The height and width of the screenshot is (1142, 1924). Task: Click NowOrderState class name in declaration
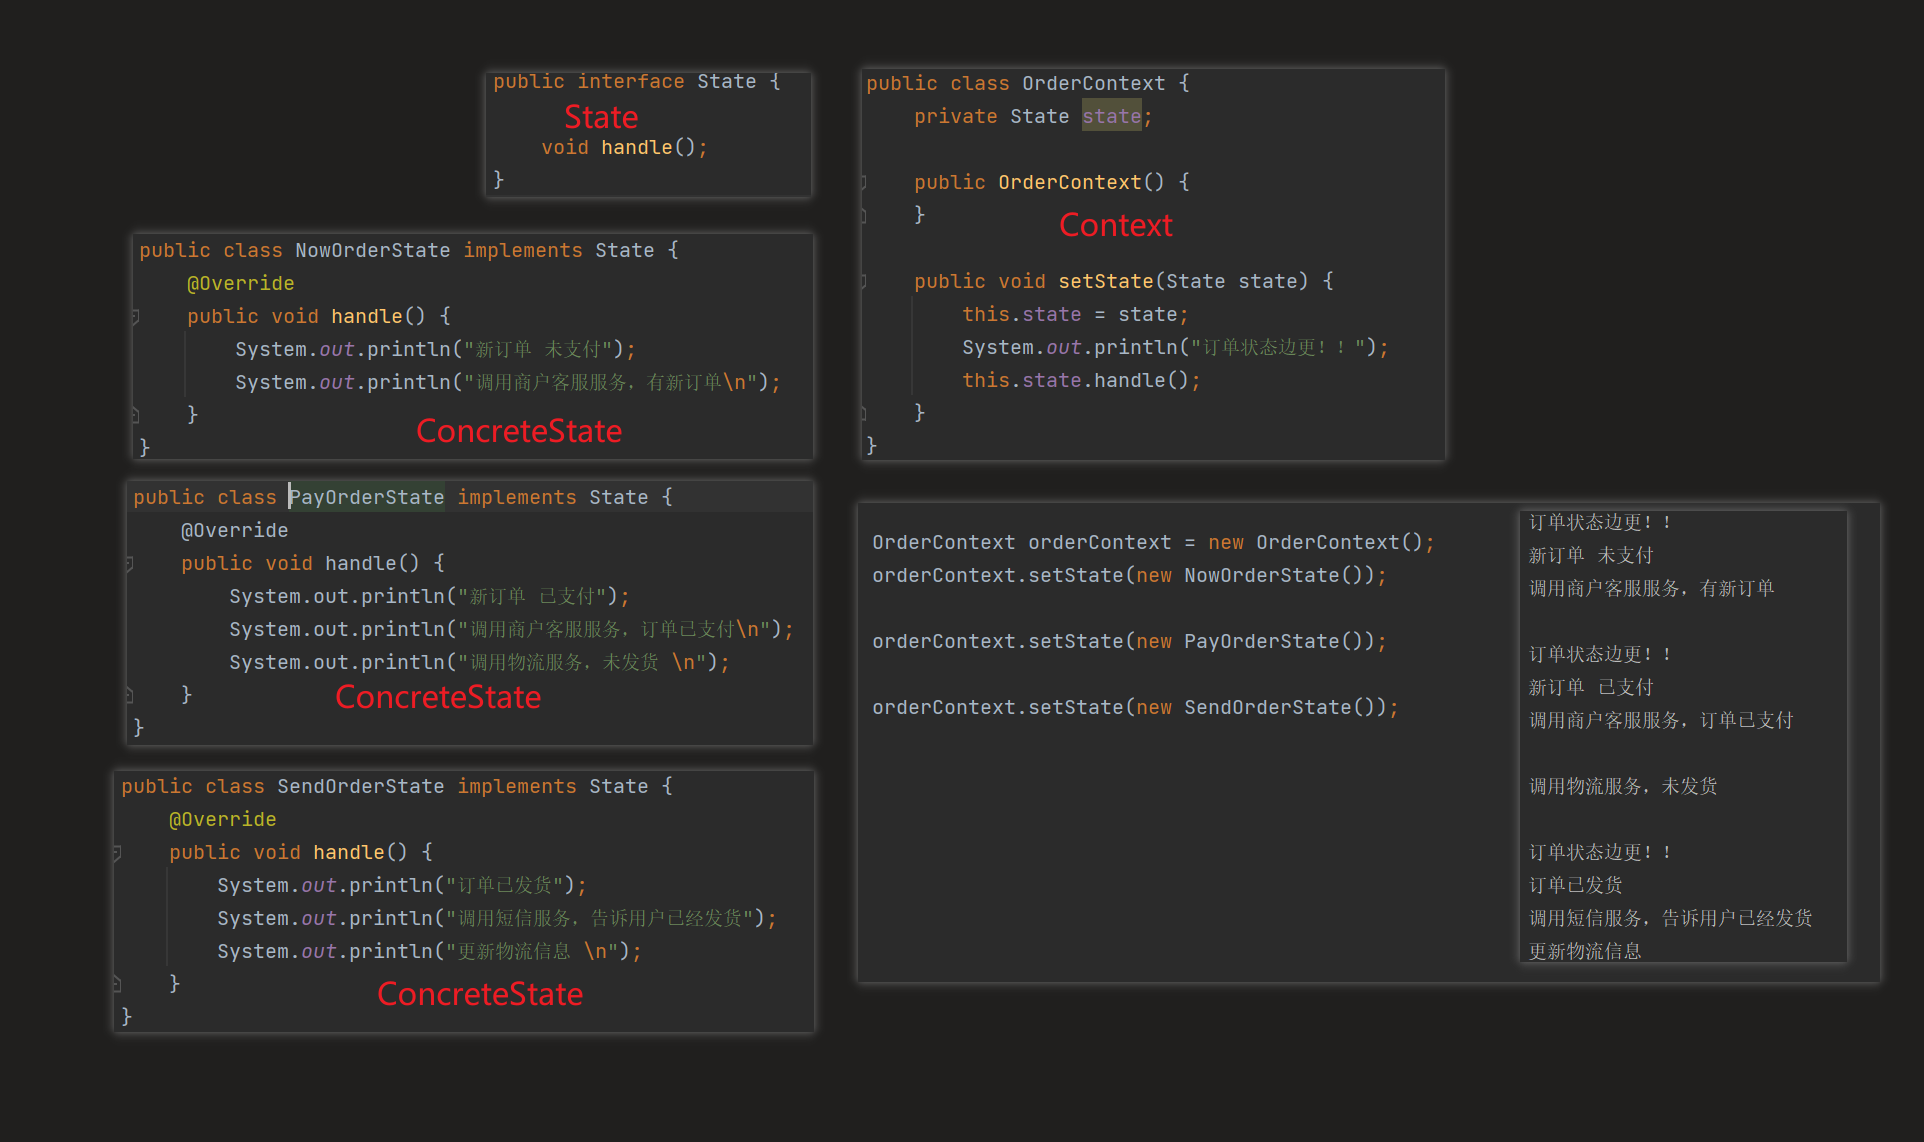point(373,251)
